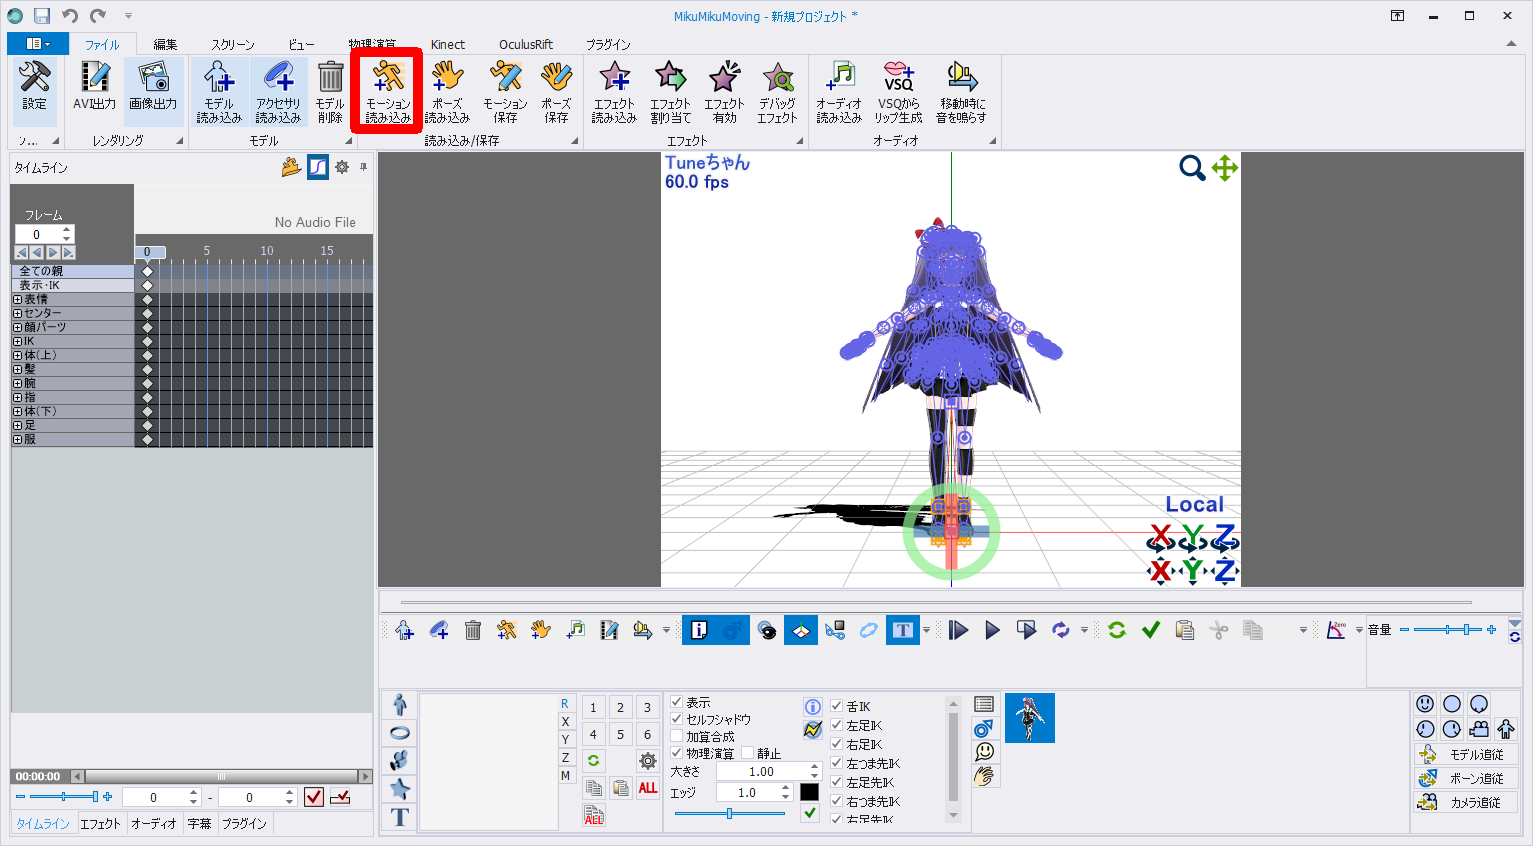Click the ribbon ポーズ読み込み load pose icon
Viewport: 1533px width, 846px height.
point(447,91)
